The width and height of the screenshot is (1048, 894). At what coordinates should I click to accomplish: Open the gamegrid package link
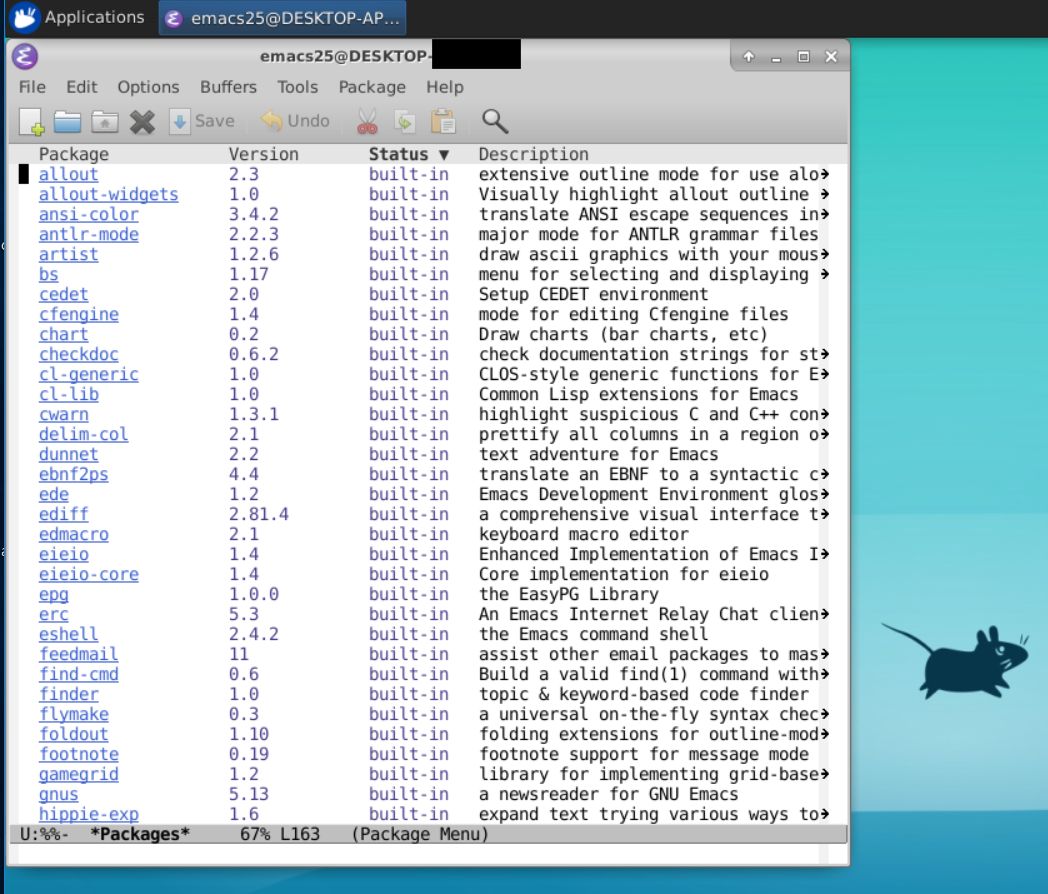click(78, 774)
